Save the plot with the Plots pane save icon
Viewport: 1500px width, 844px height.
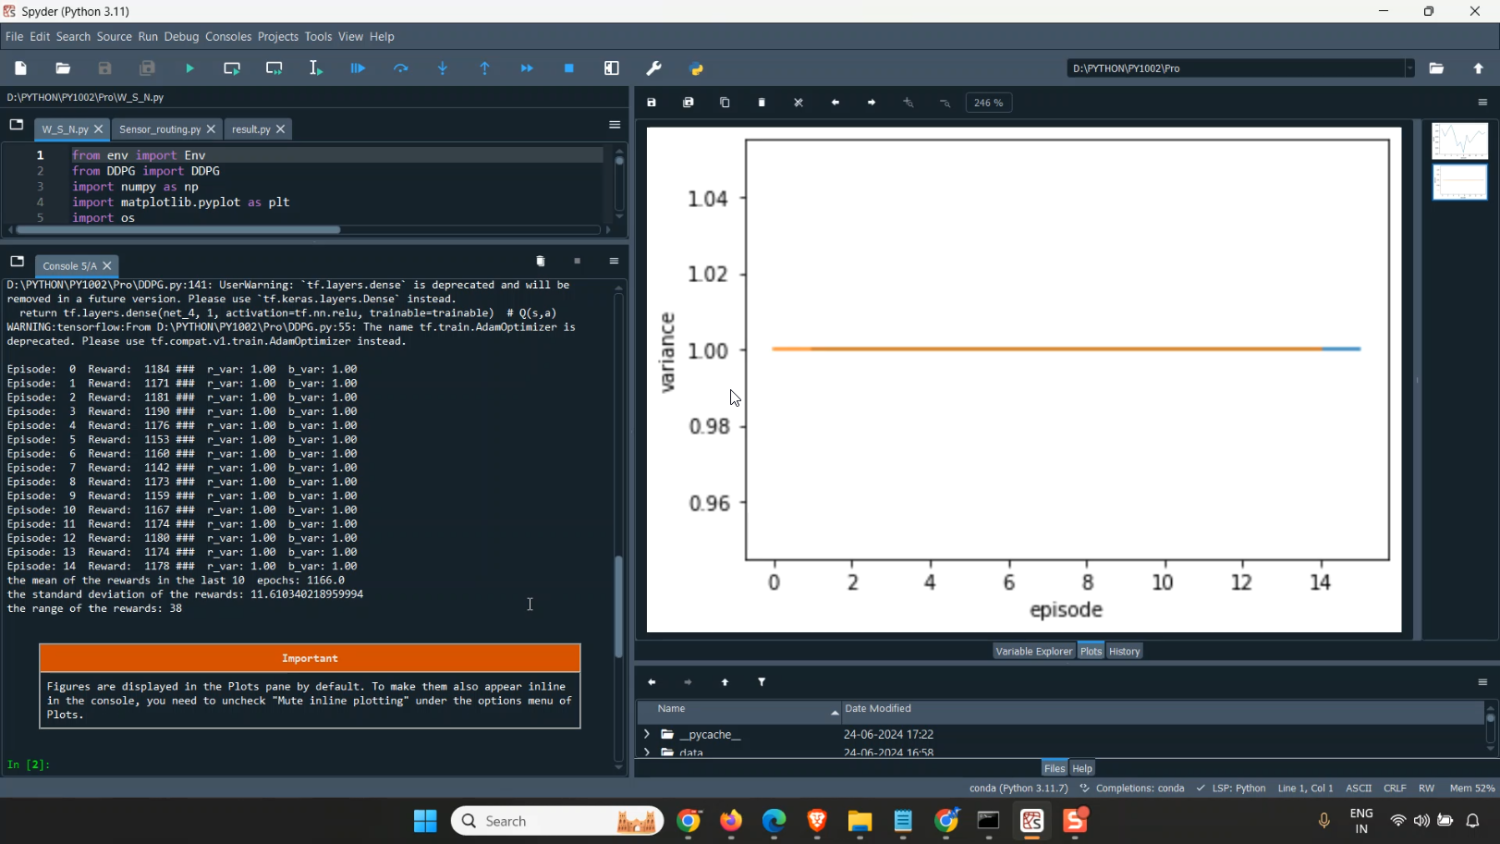coord(652,103)
